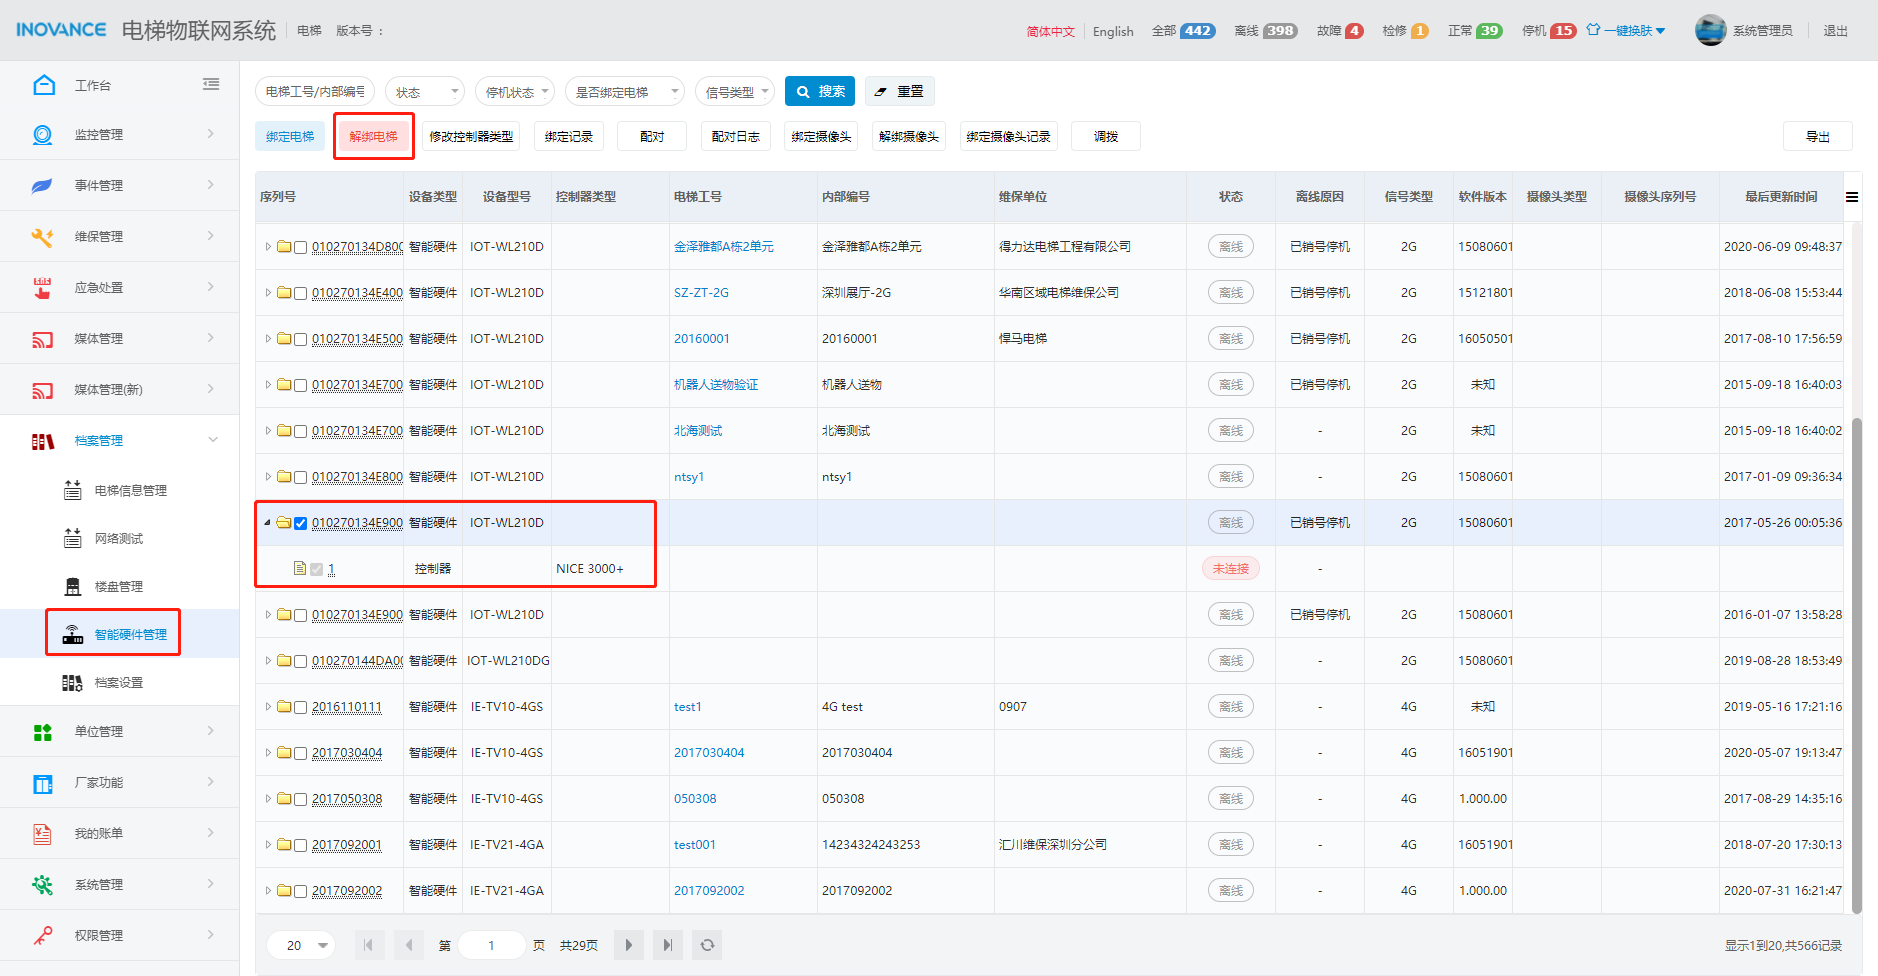This screenshot has height=976, width=1878.
Task: Collapse sidebar using the menu fold icon
Action: [x=211, y=85]
